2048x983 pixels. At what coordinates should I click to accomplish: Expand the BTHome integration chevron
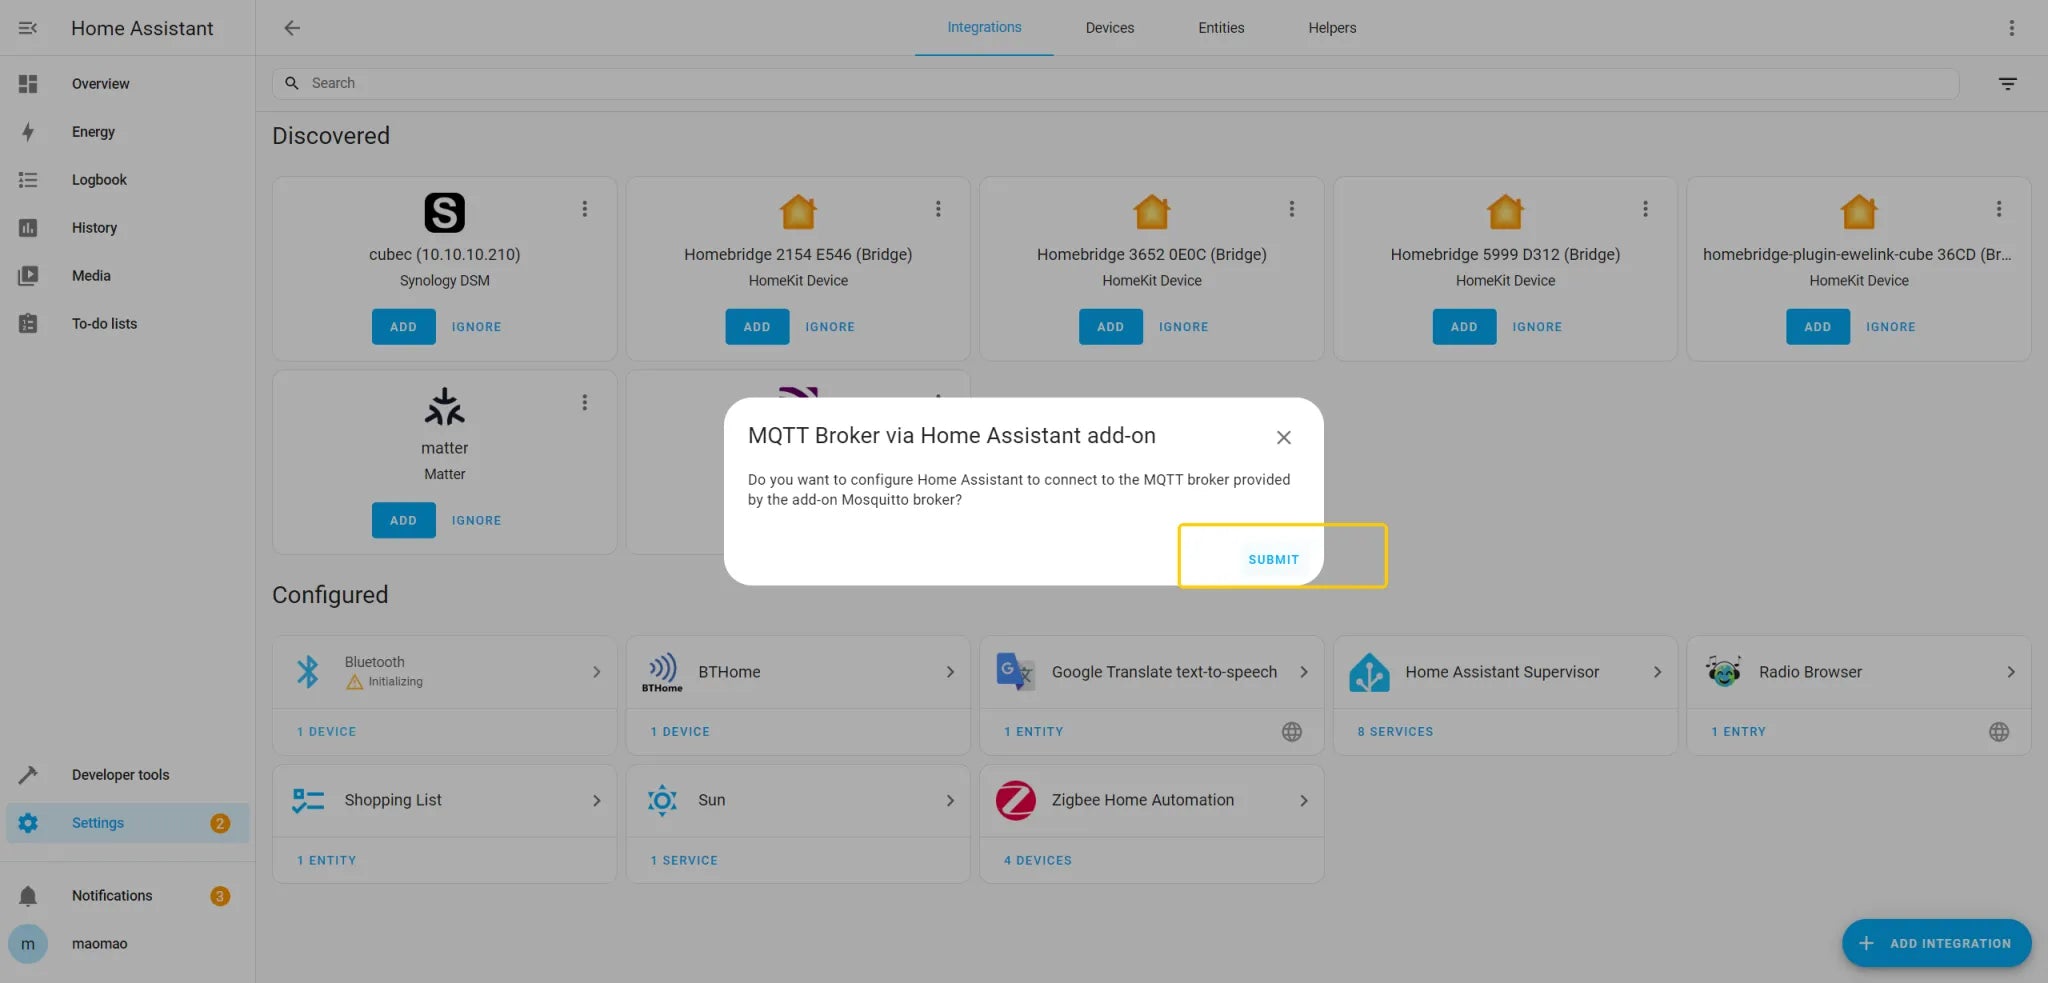pyautogui.click(x=950, y=672)
